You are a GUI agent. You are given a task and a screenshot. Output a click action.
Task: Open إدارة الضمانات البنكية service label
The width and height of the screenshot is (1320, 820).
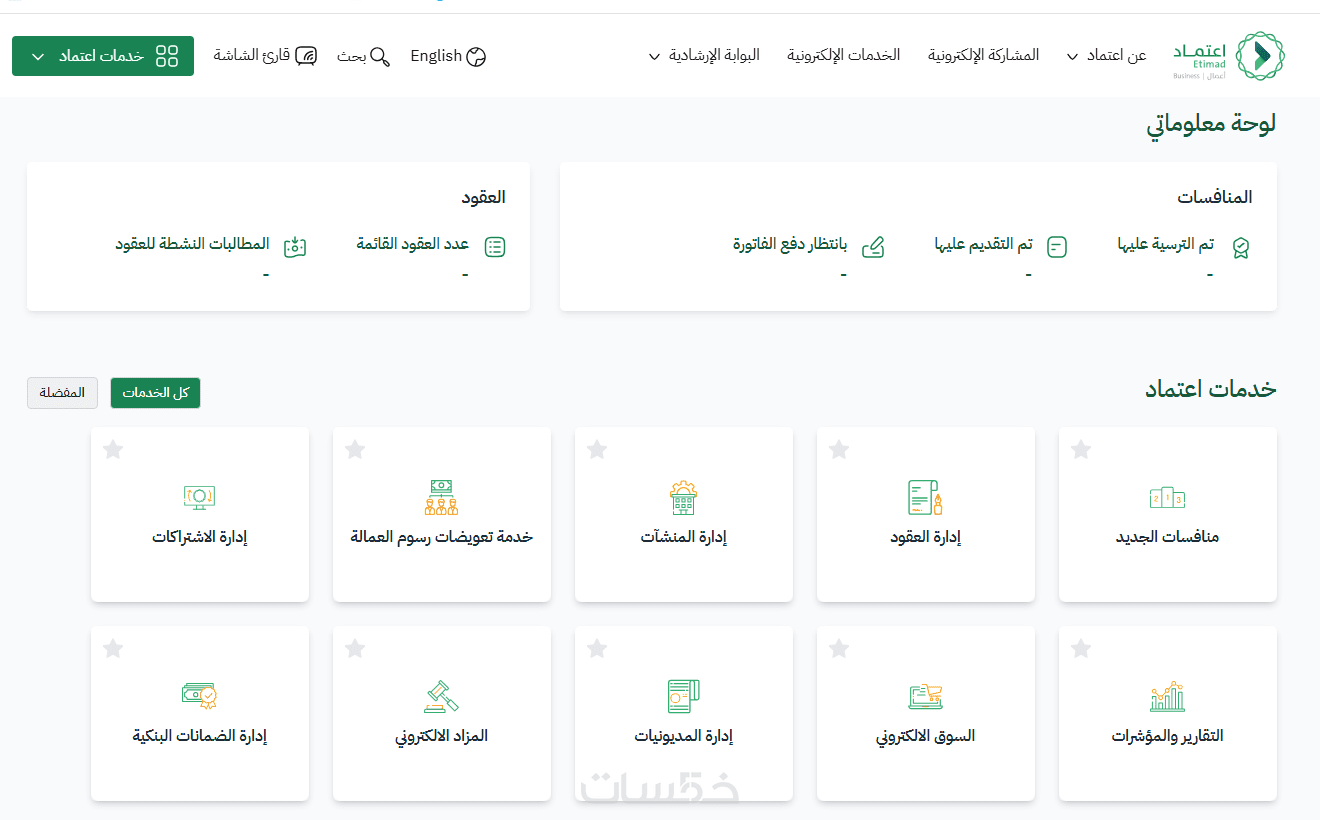coord(199,737)
